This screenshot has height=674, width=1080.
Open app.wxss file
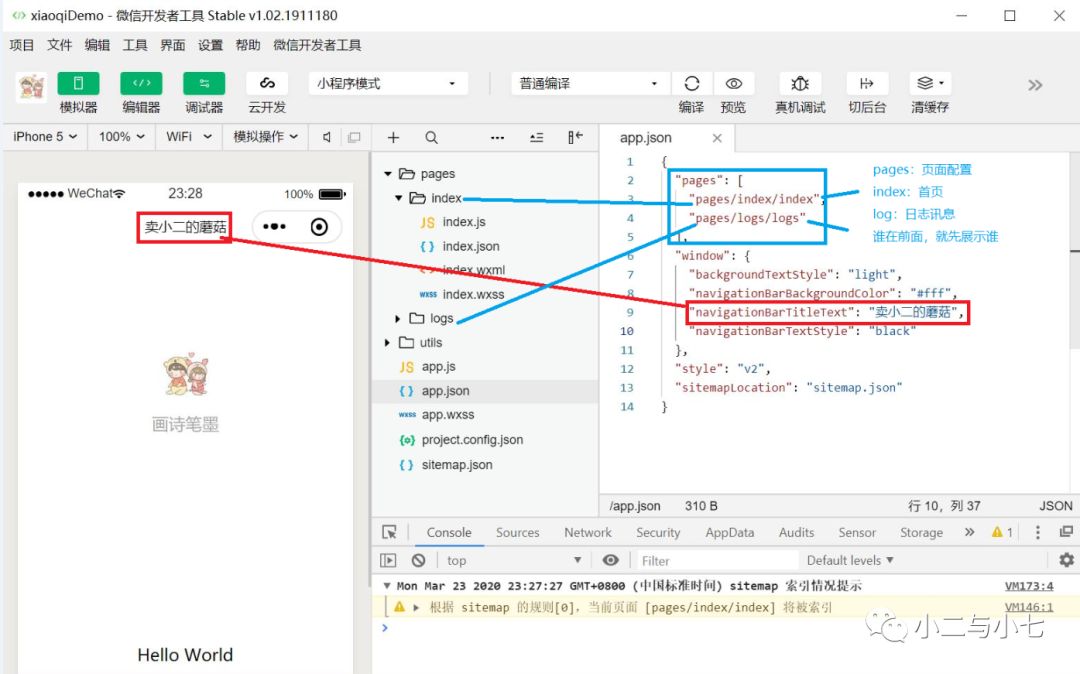point(448,414)
